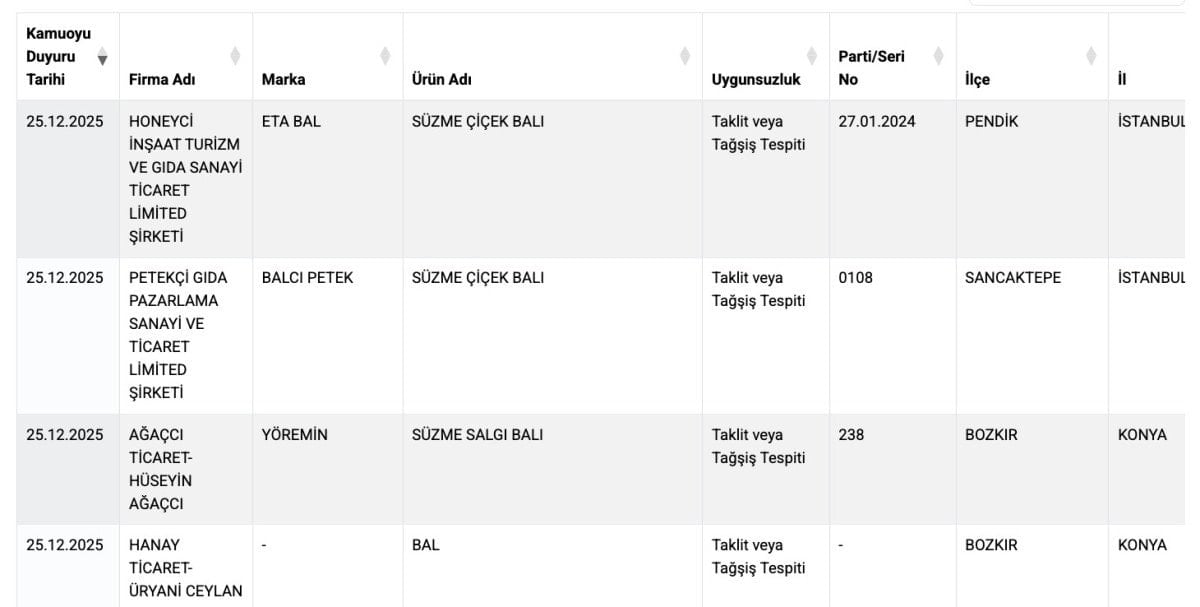Click the ETA BAL brand cell
The width and height of the screenshot is (1200, 607).
pyautogui.click(x=291, y=122)
